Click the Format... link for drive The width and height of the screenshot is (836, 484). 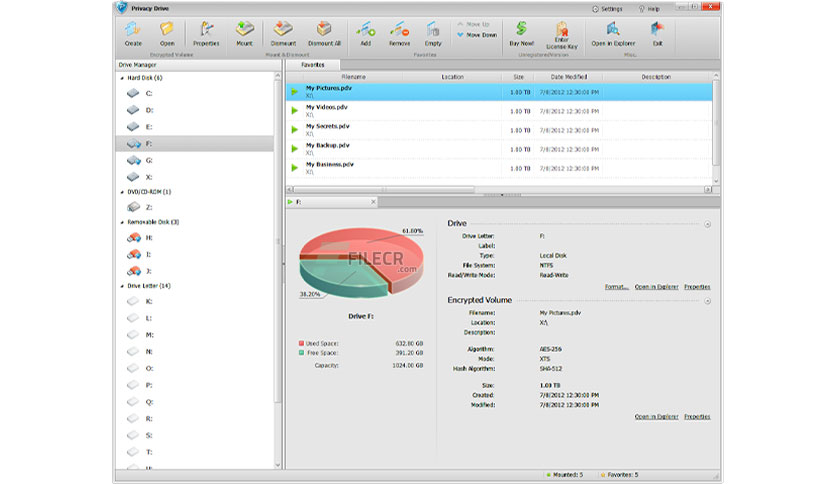point(616,287)
